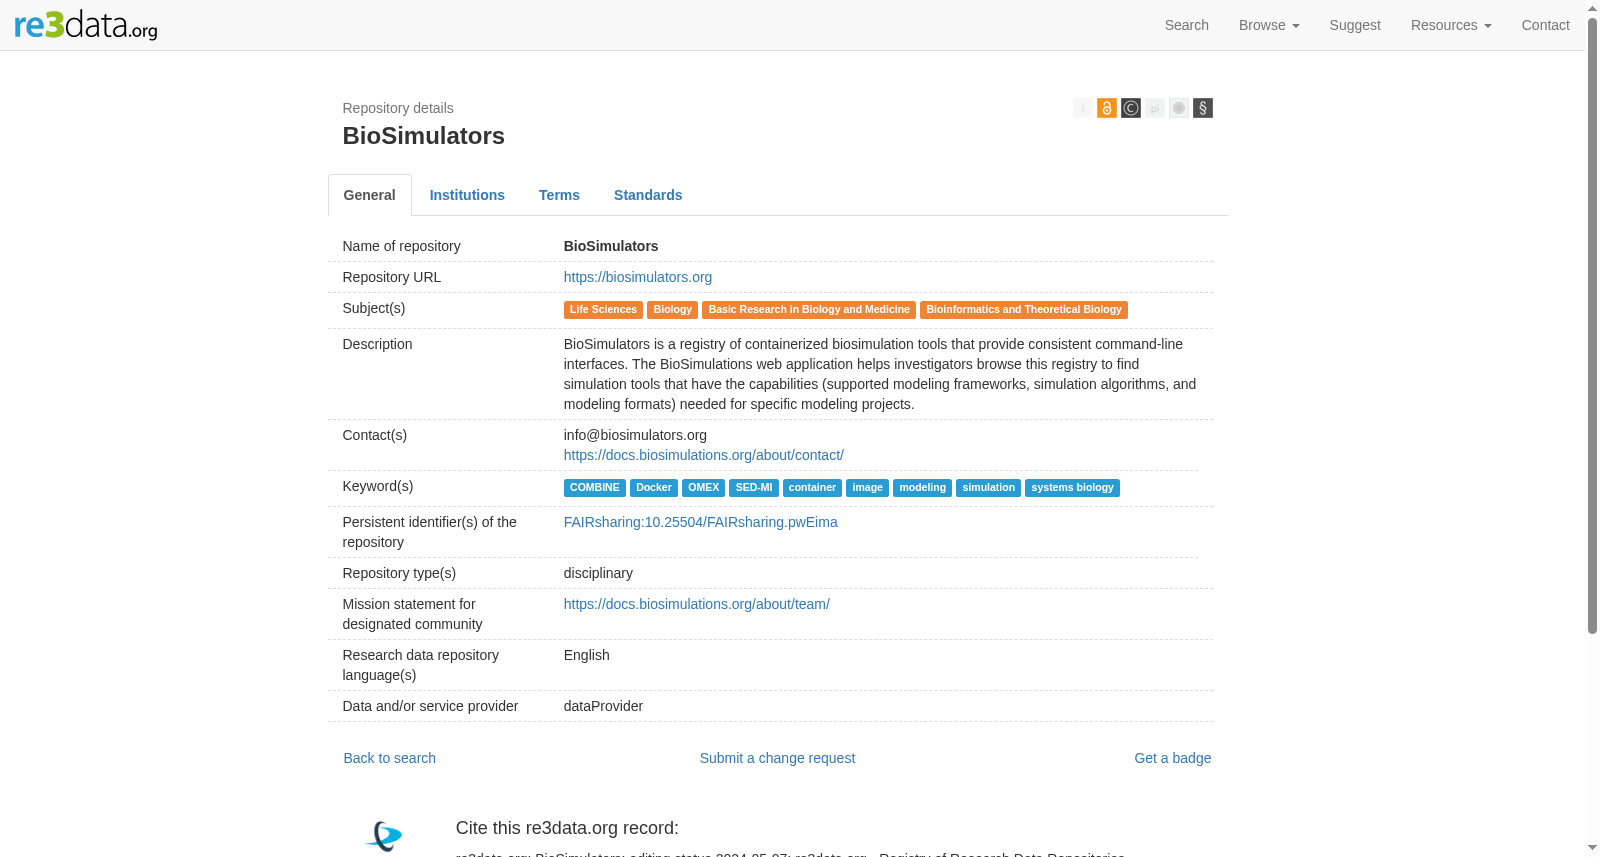Click the BioSimulators description paragraph
Screen dimensions: 1600x857
click(880, 374)
